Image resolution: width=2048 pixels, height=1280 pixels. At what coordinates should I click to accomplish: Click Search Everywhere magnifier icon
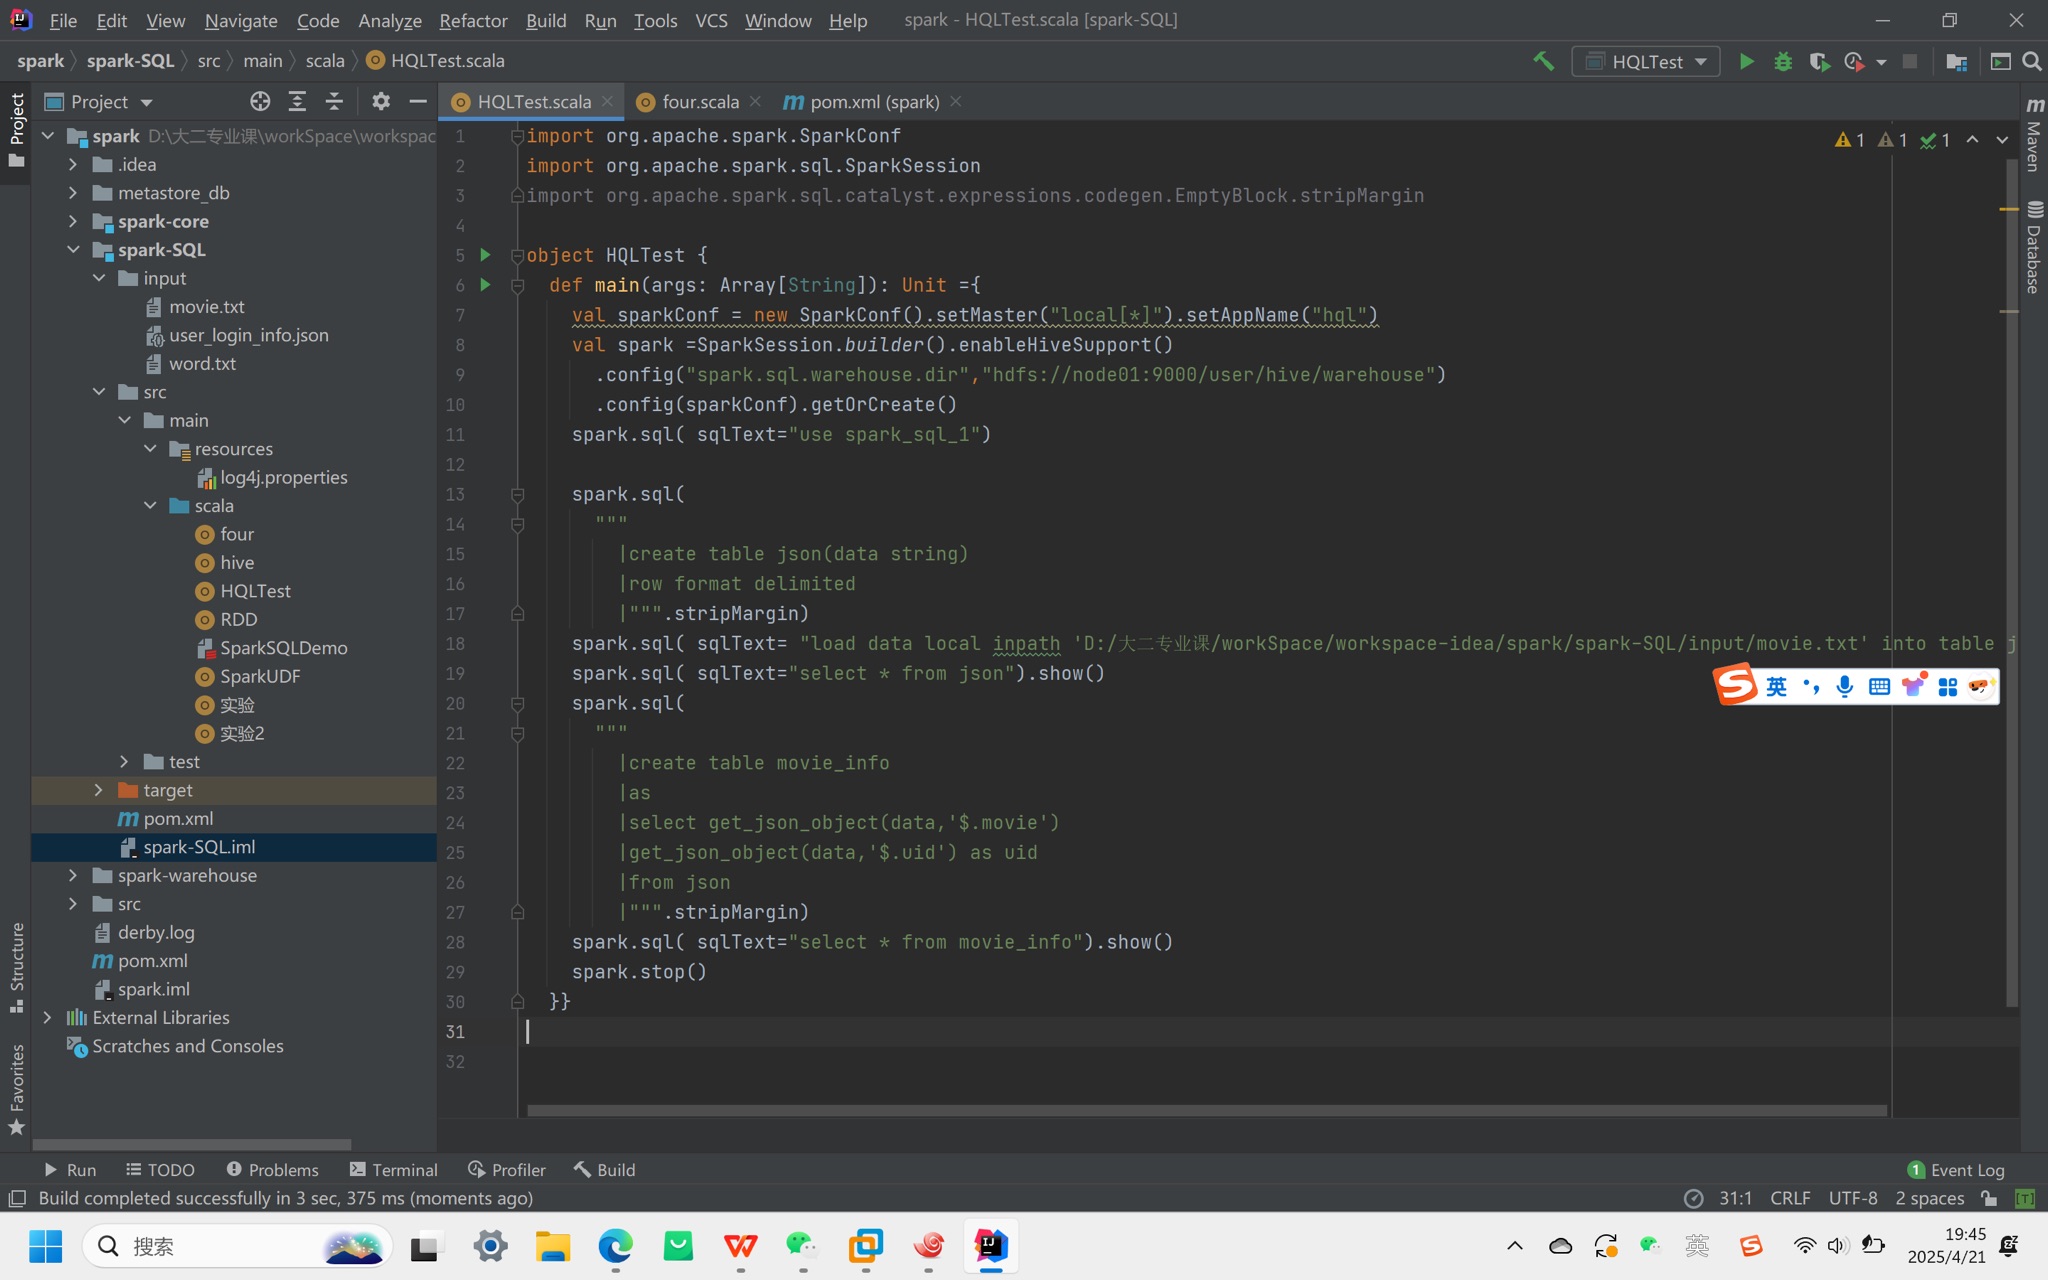tap(2031, 62)
